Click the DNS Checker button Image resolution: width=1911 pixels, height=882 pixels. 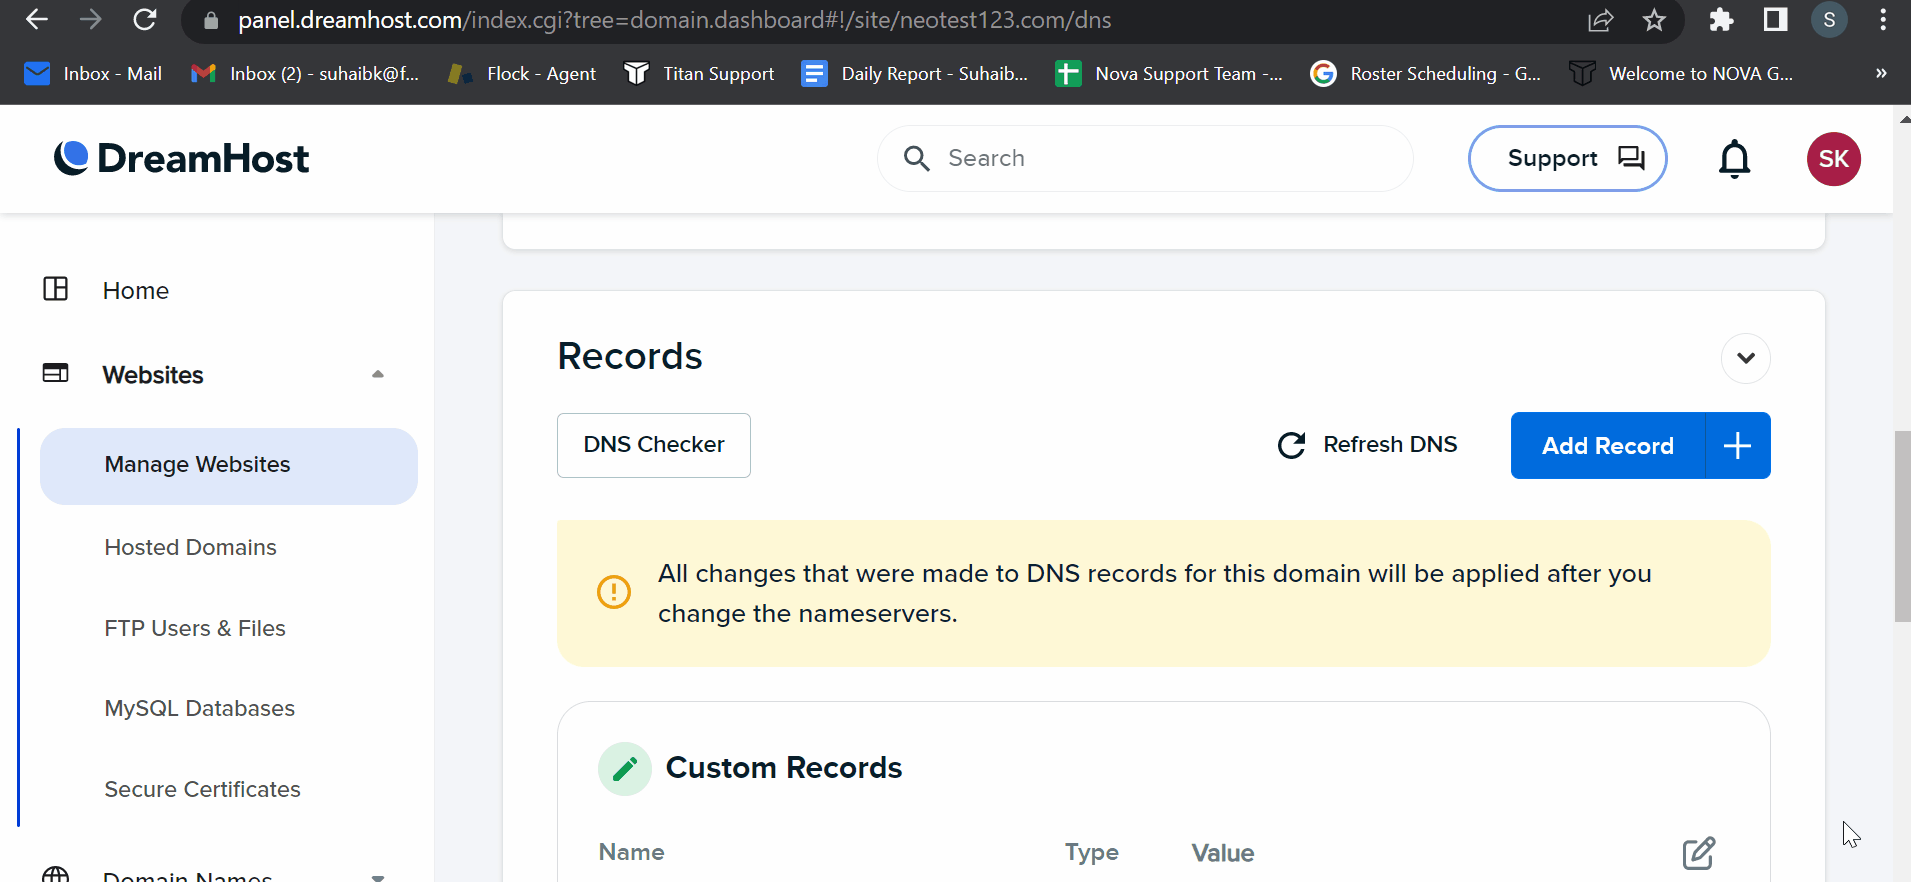pos(654,445)
